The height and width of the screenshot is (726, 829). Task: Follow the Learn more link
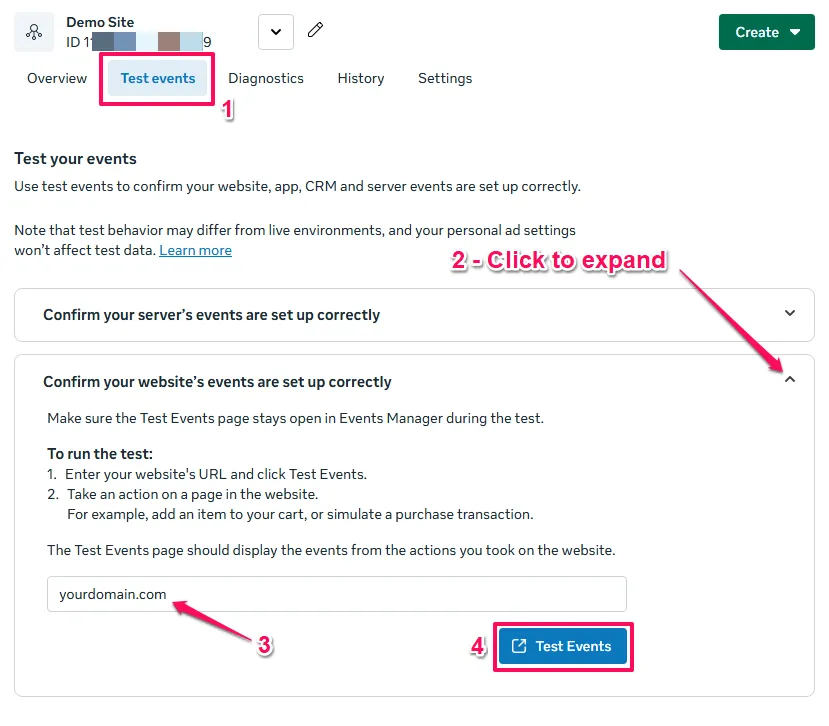(195, 250)
